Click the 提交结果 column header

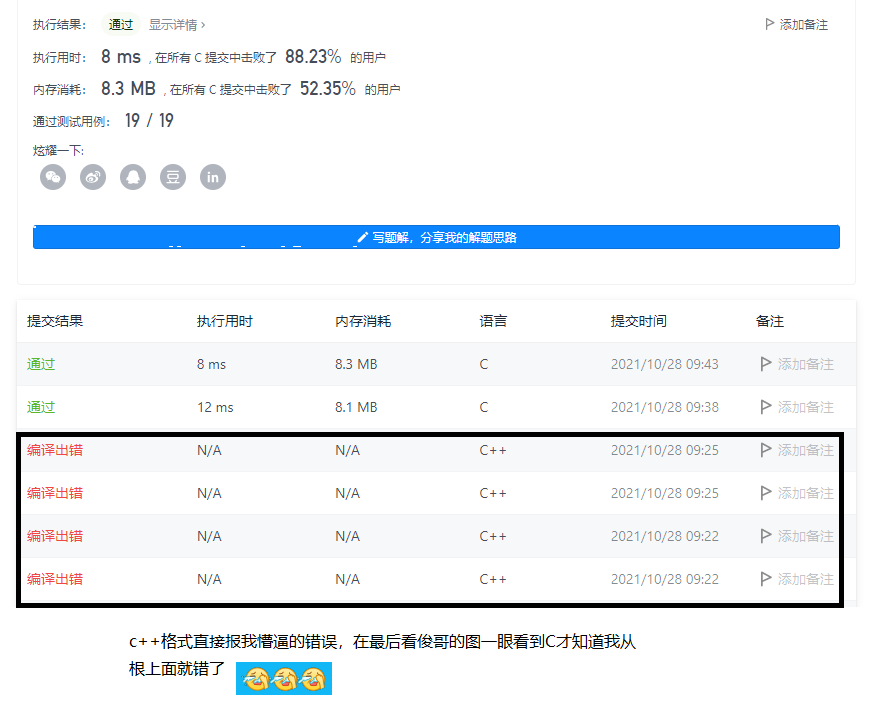click(x=55, y=321)
